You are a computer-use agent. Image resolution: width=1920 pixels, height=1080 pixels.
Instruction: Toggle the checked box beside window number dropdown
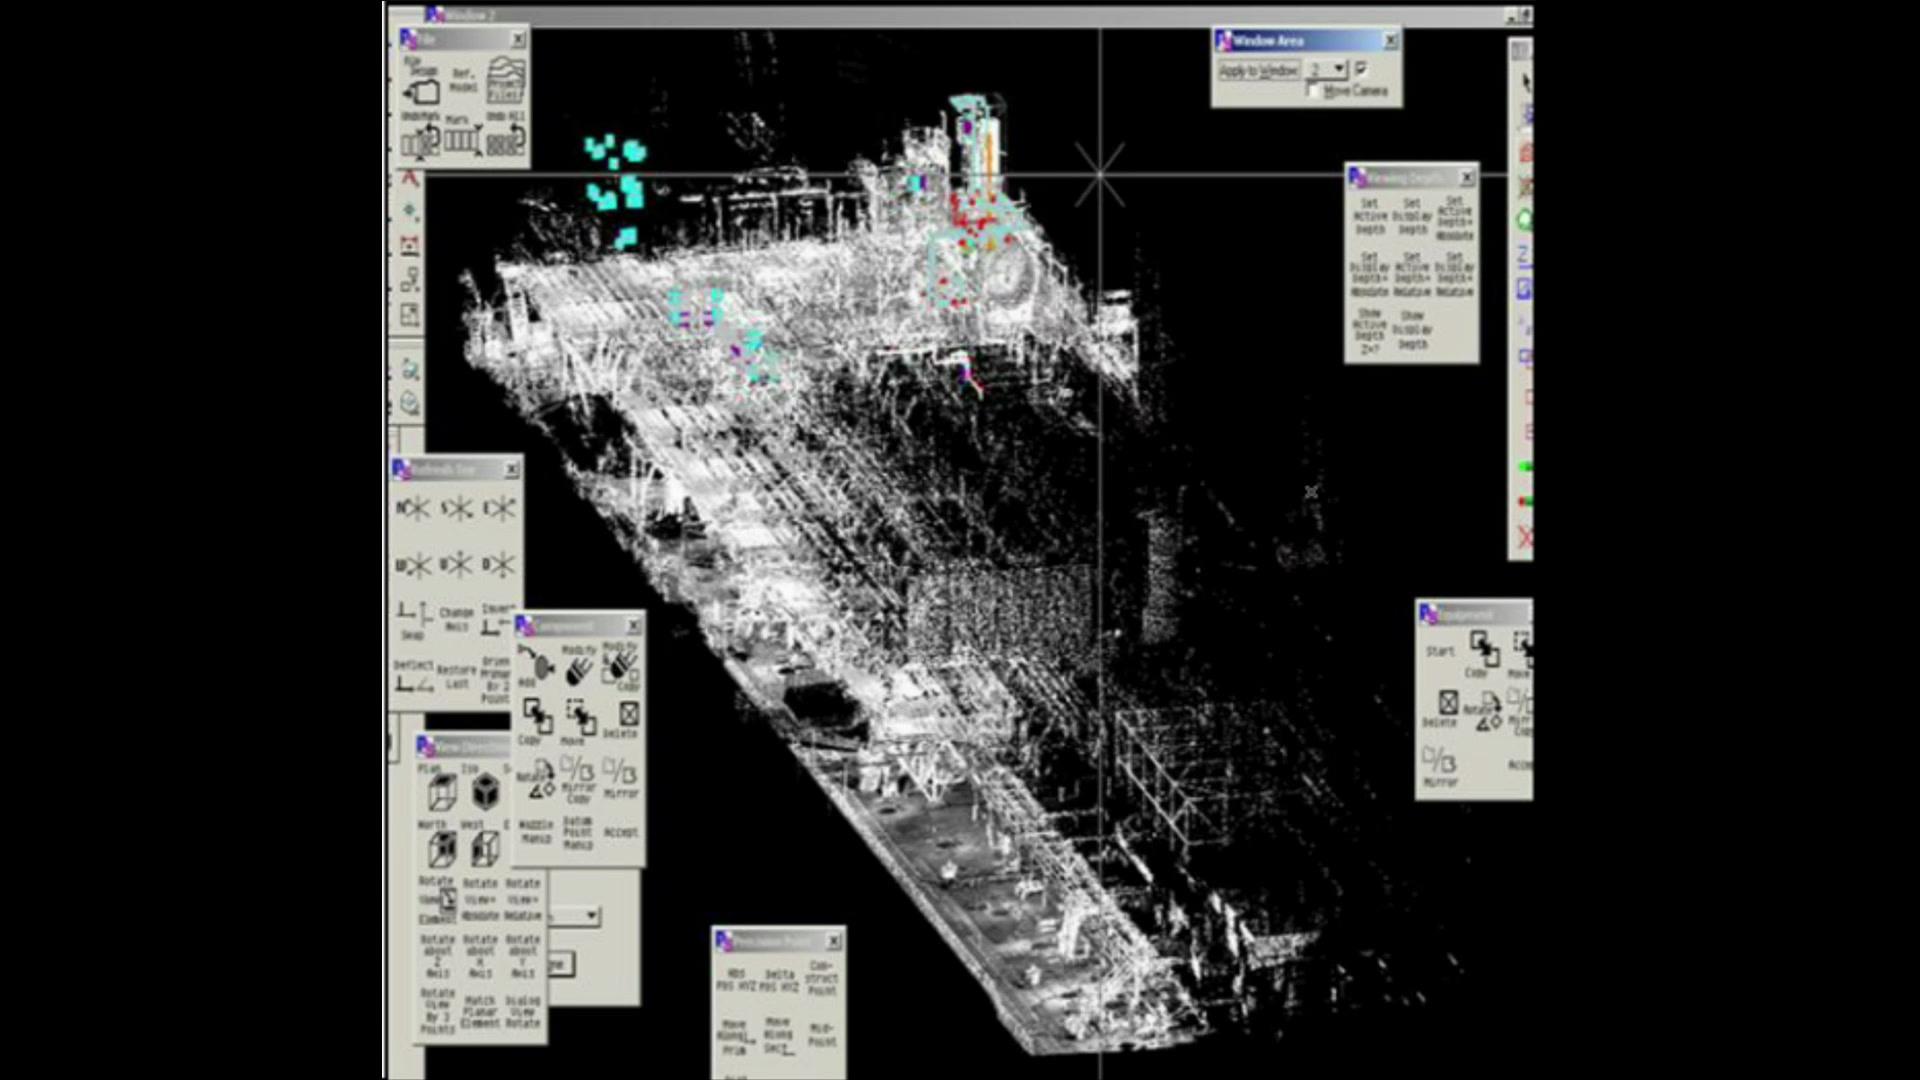pos(1361,69)
